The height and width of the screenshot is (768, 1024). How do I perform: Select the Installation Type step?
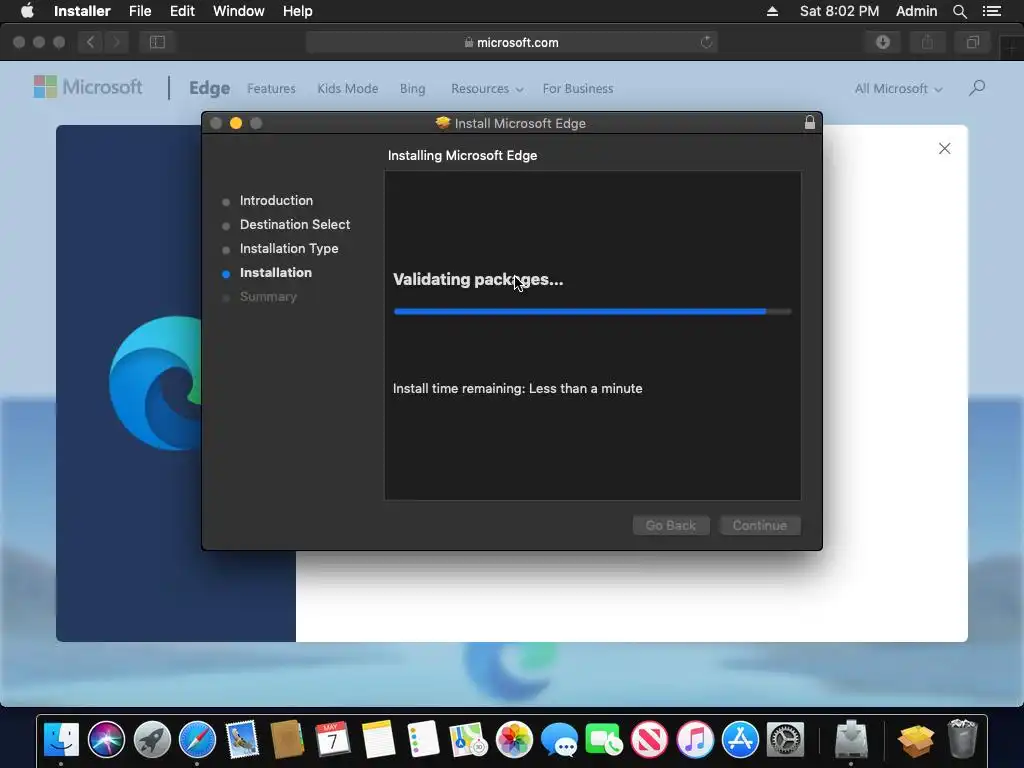[x=289, y=249]
